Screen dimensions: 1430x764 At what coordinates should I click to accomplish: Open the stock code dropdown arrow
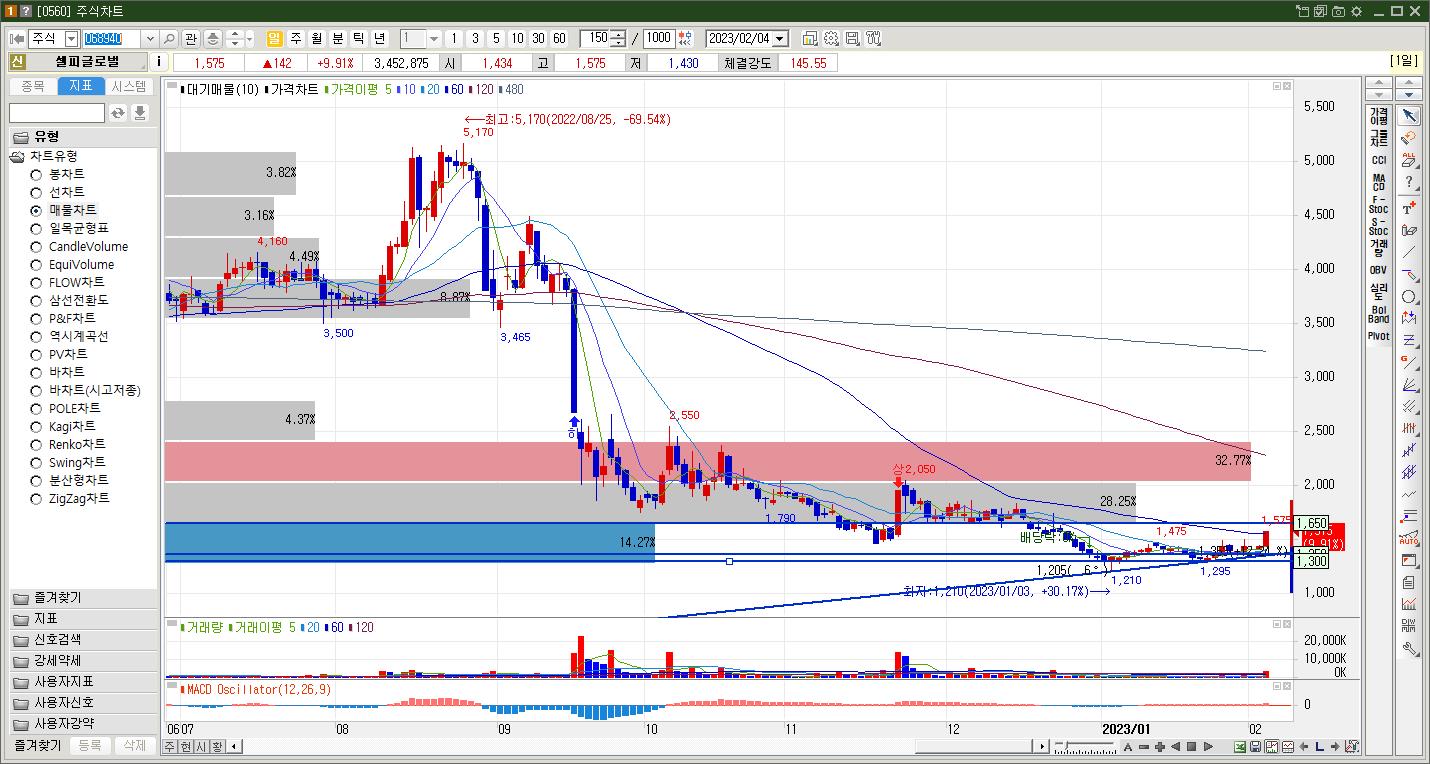(x=150, y=38)
